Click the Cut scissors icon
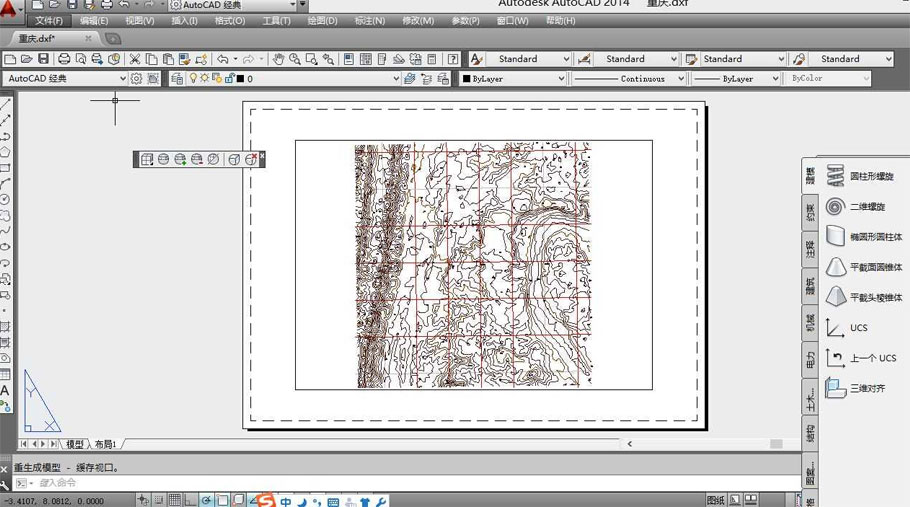The image size is (910, 507). (135, 59)
